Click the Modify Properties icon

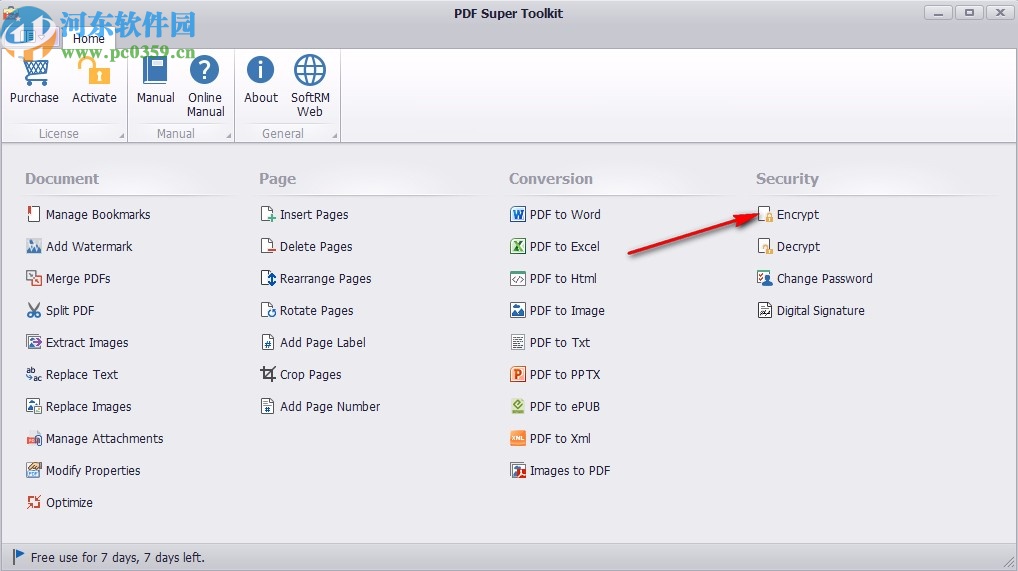(x=33, y=470)
